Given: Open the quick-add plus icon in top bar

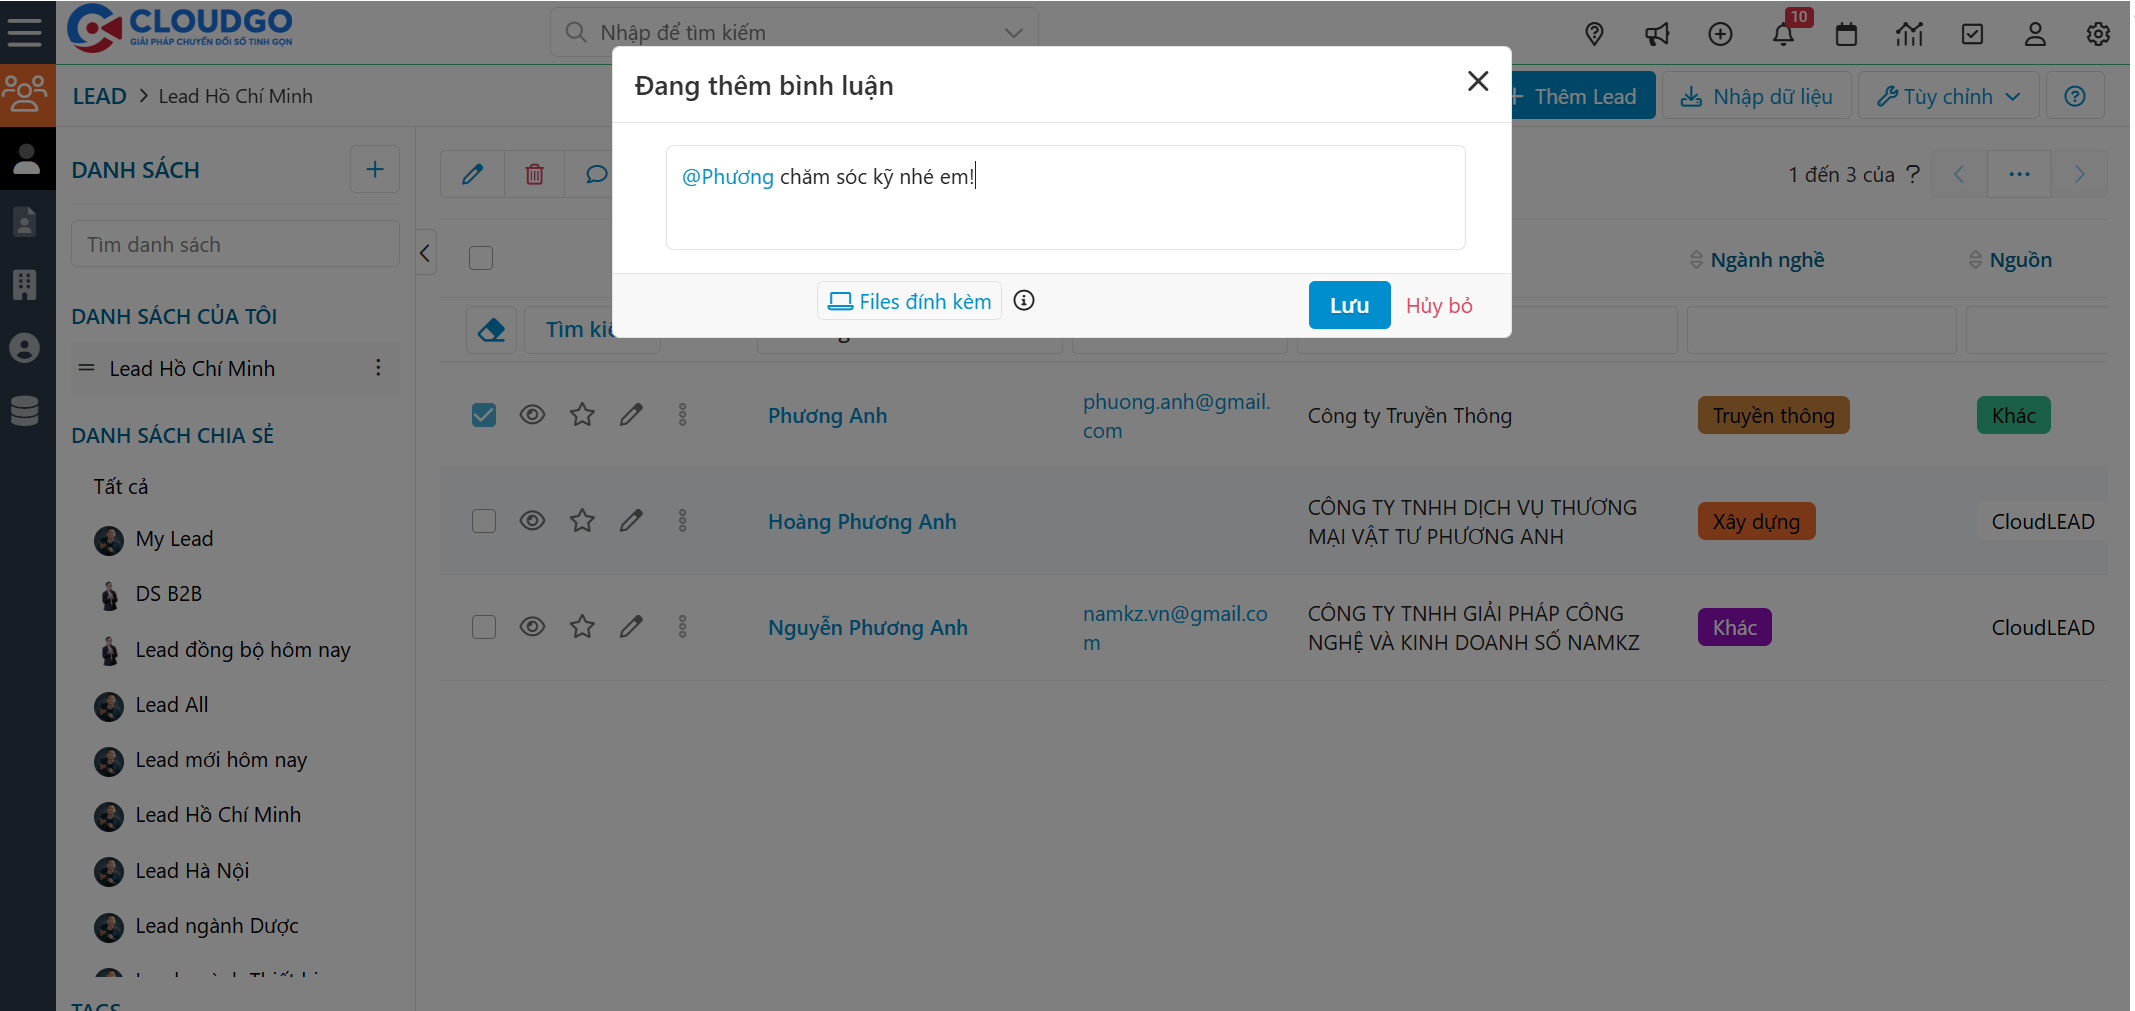Looking at the screenshot, I should point(1721,33).
